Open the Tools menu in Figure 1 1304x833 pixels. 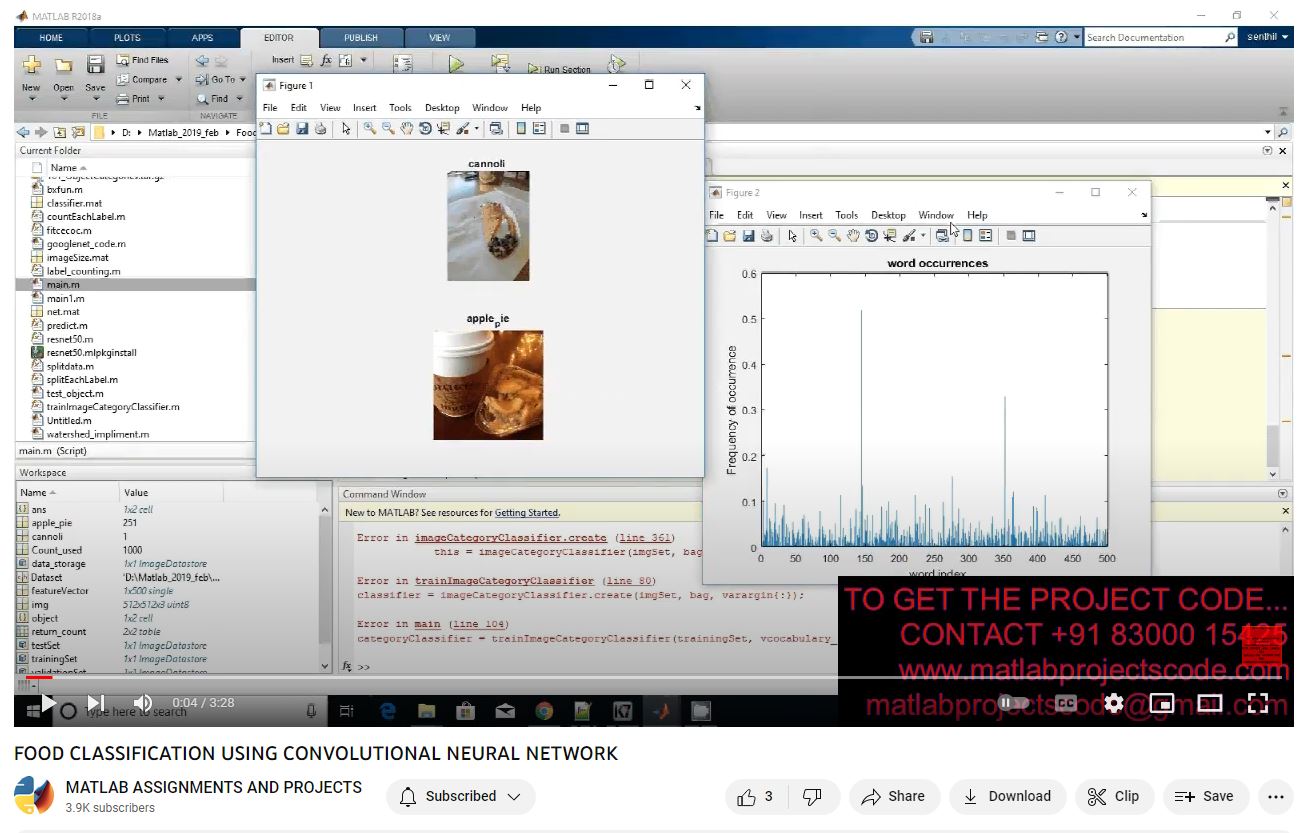(400, 108)
